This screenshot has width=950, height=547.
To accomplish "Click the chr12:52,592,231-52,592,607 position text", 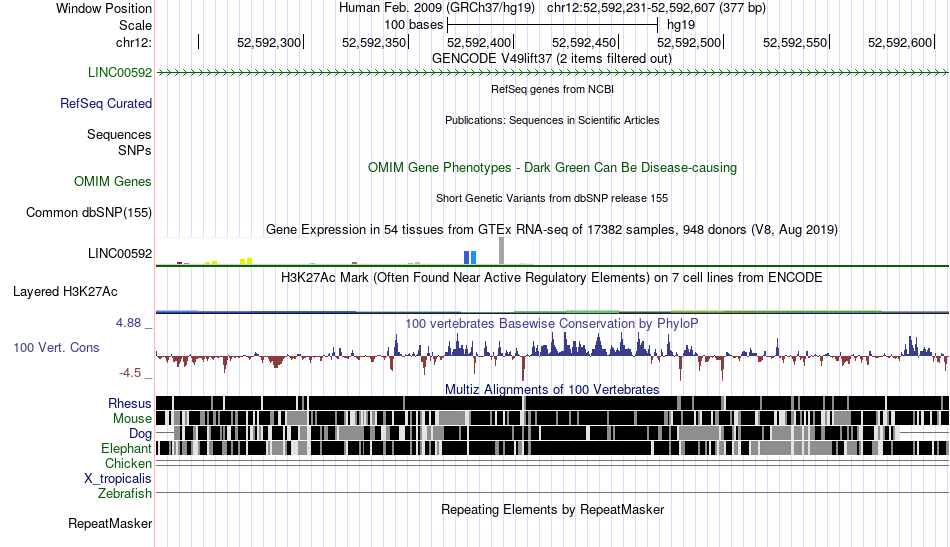I will click(x=656, y=8).
